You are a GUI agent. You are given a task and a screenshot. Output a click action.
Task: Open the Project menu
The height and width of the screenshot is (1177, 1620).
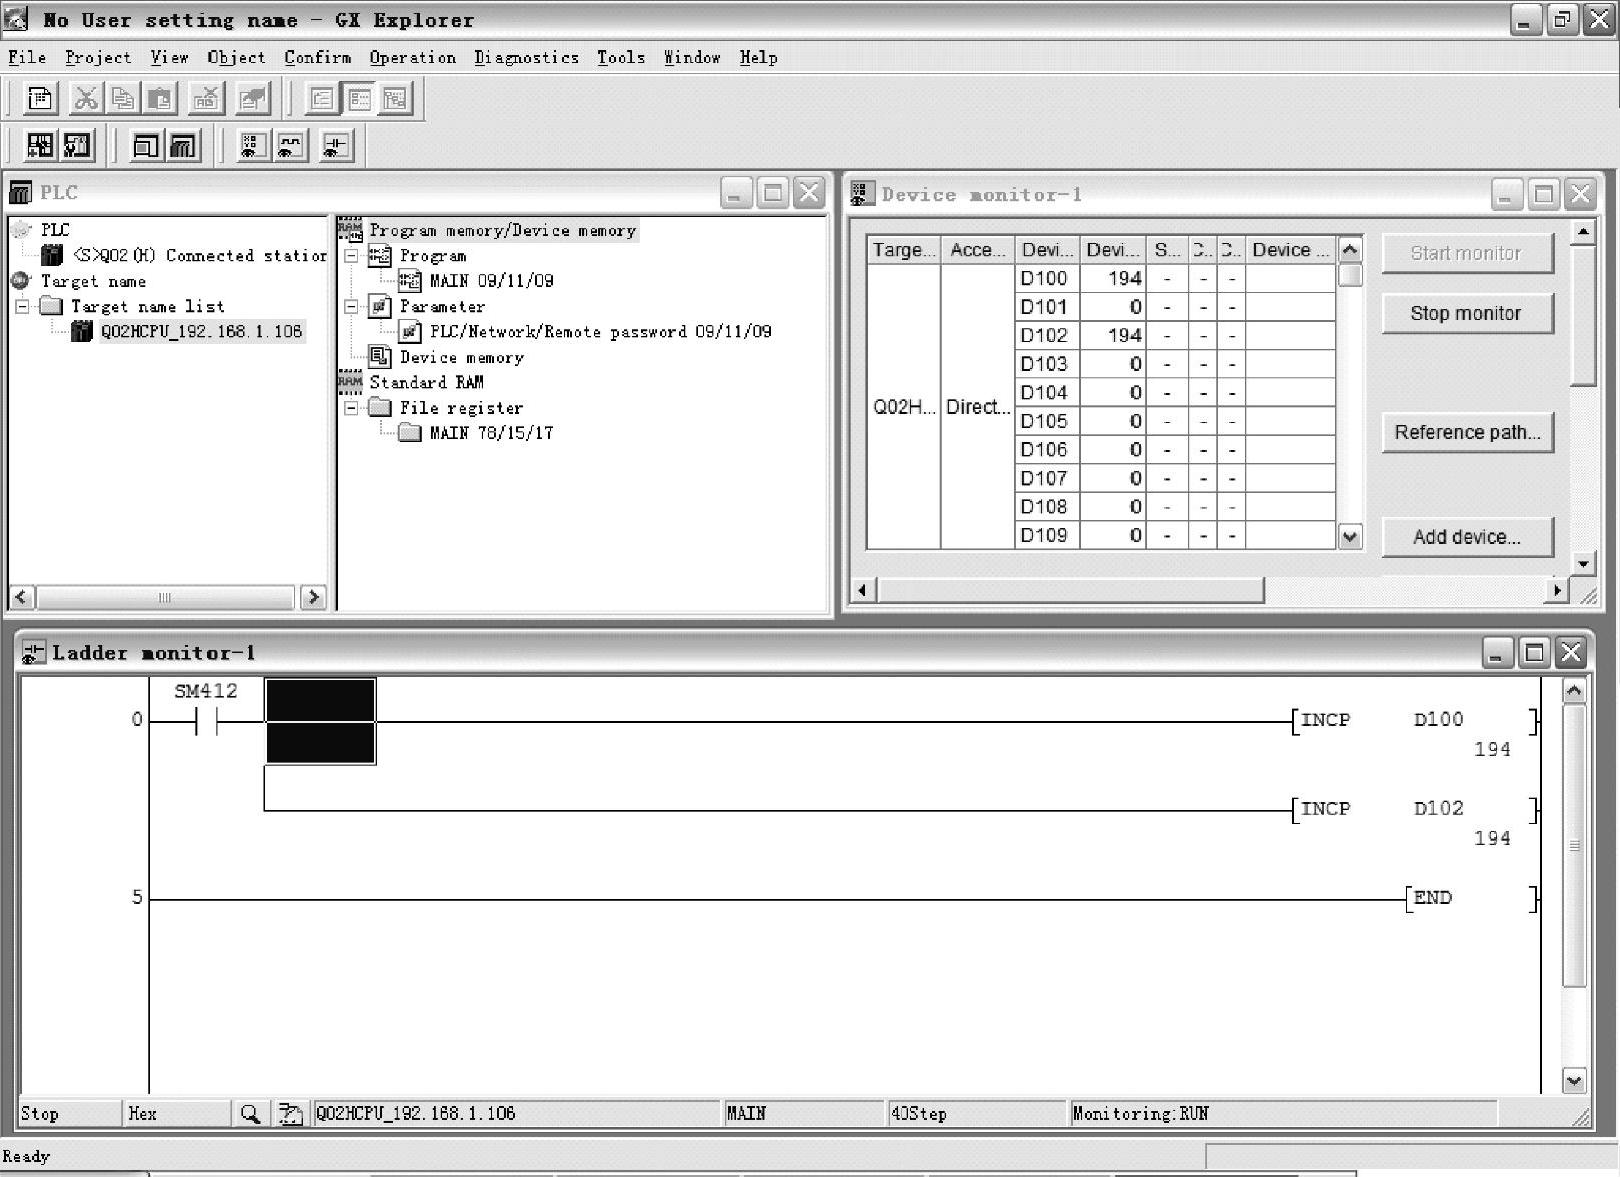click(98, 57)
